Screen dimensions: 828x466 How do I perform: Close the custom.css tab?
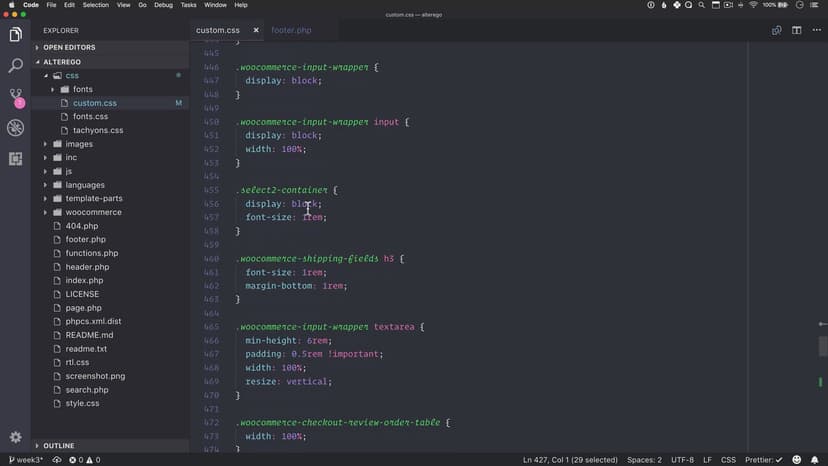point(256,30)
